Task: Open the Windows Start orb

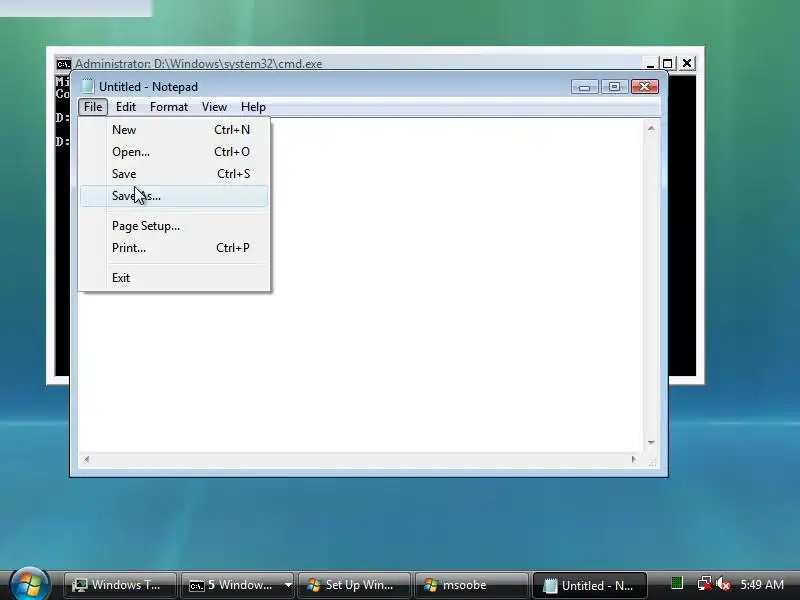Action: 29,584
